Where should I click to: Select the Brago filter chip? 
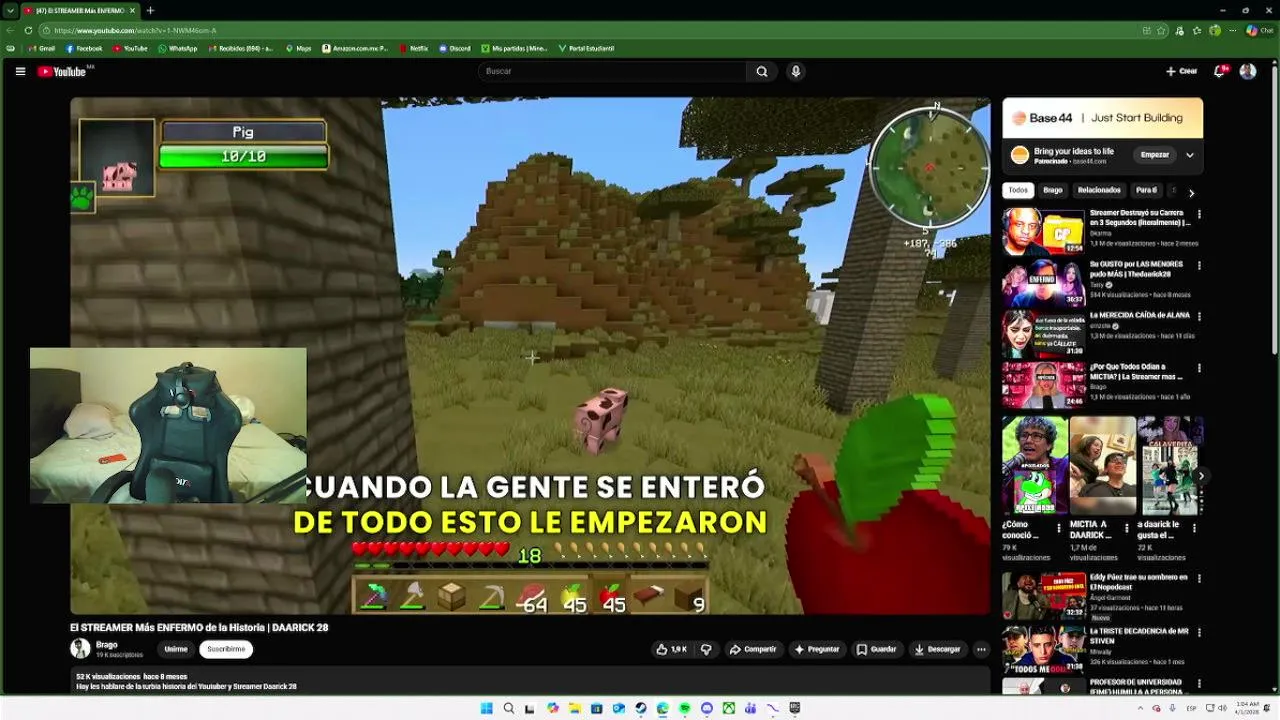(x=1053, y=190)
